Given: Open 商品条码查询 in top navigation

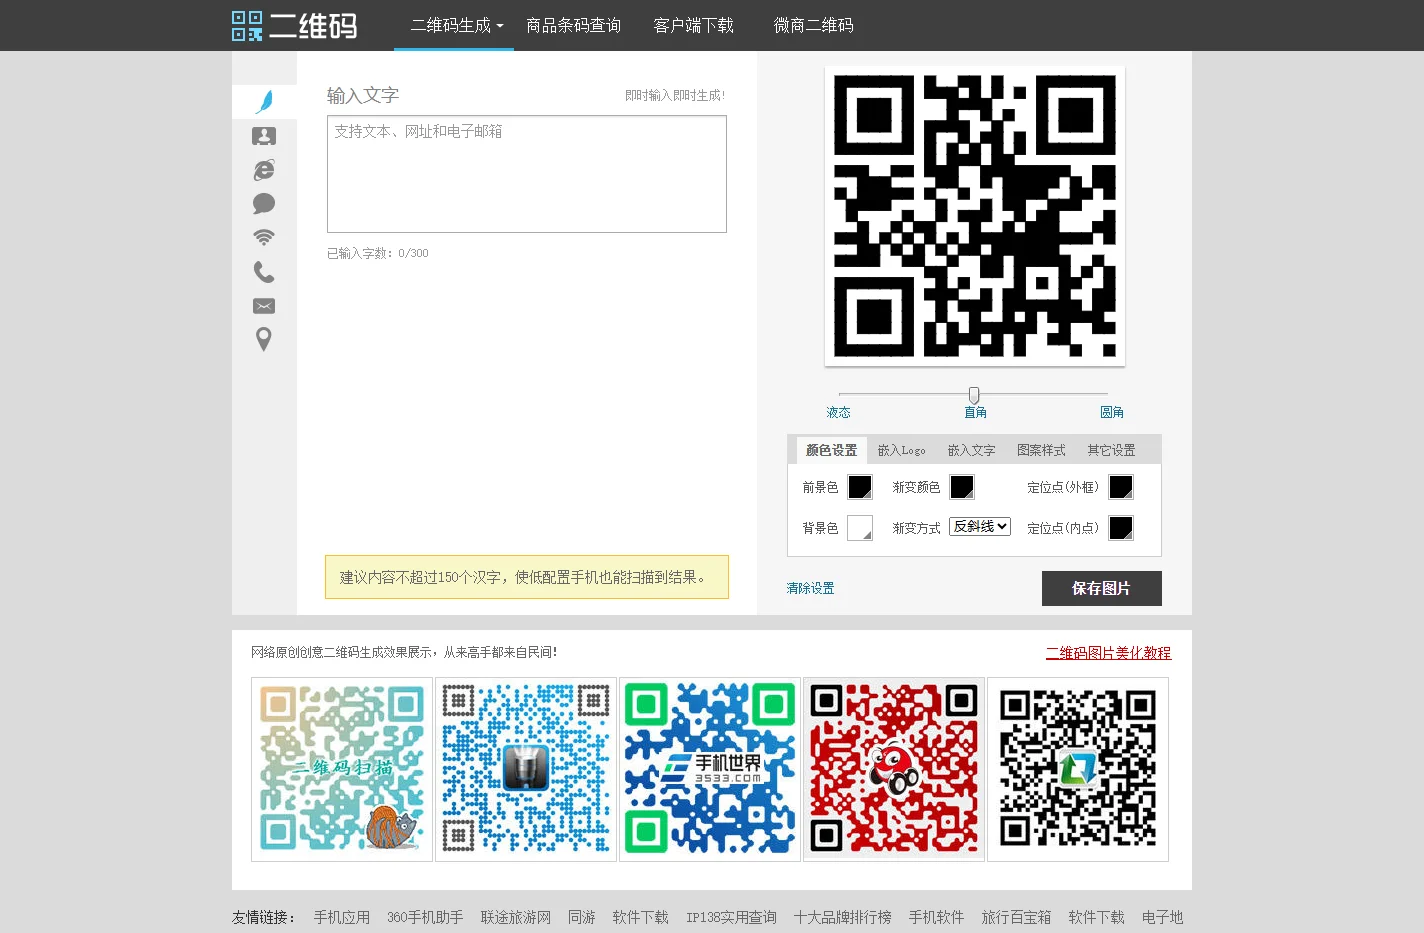Looking at the screenshot, I should 573,25.
